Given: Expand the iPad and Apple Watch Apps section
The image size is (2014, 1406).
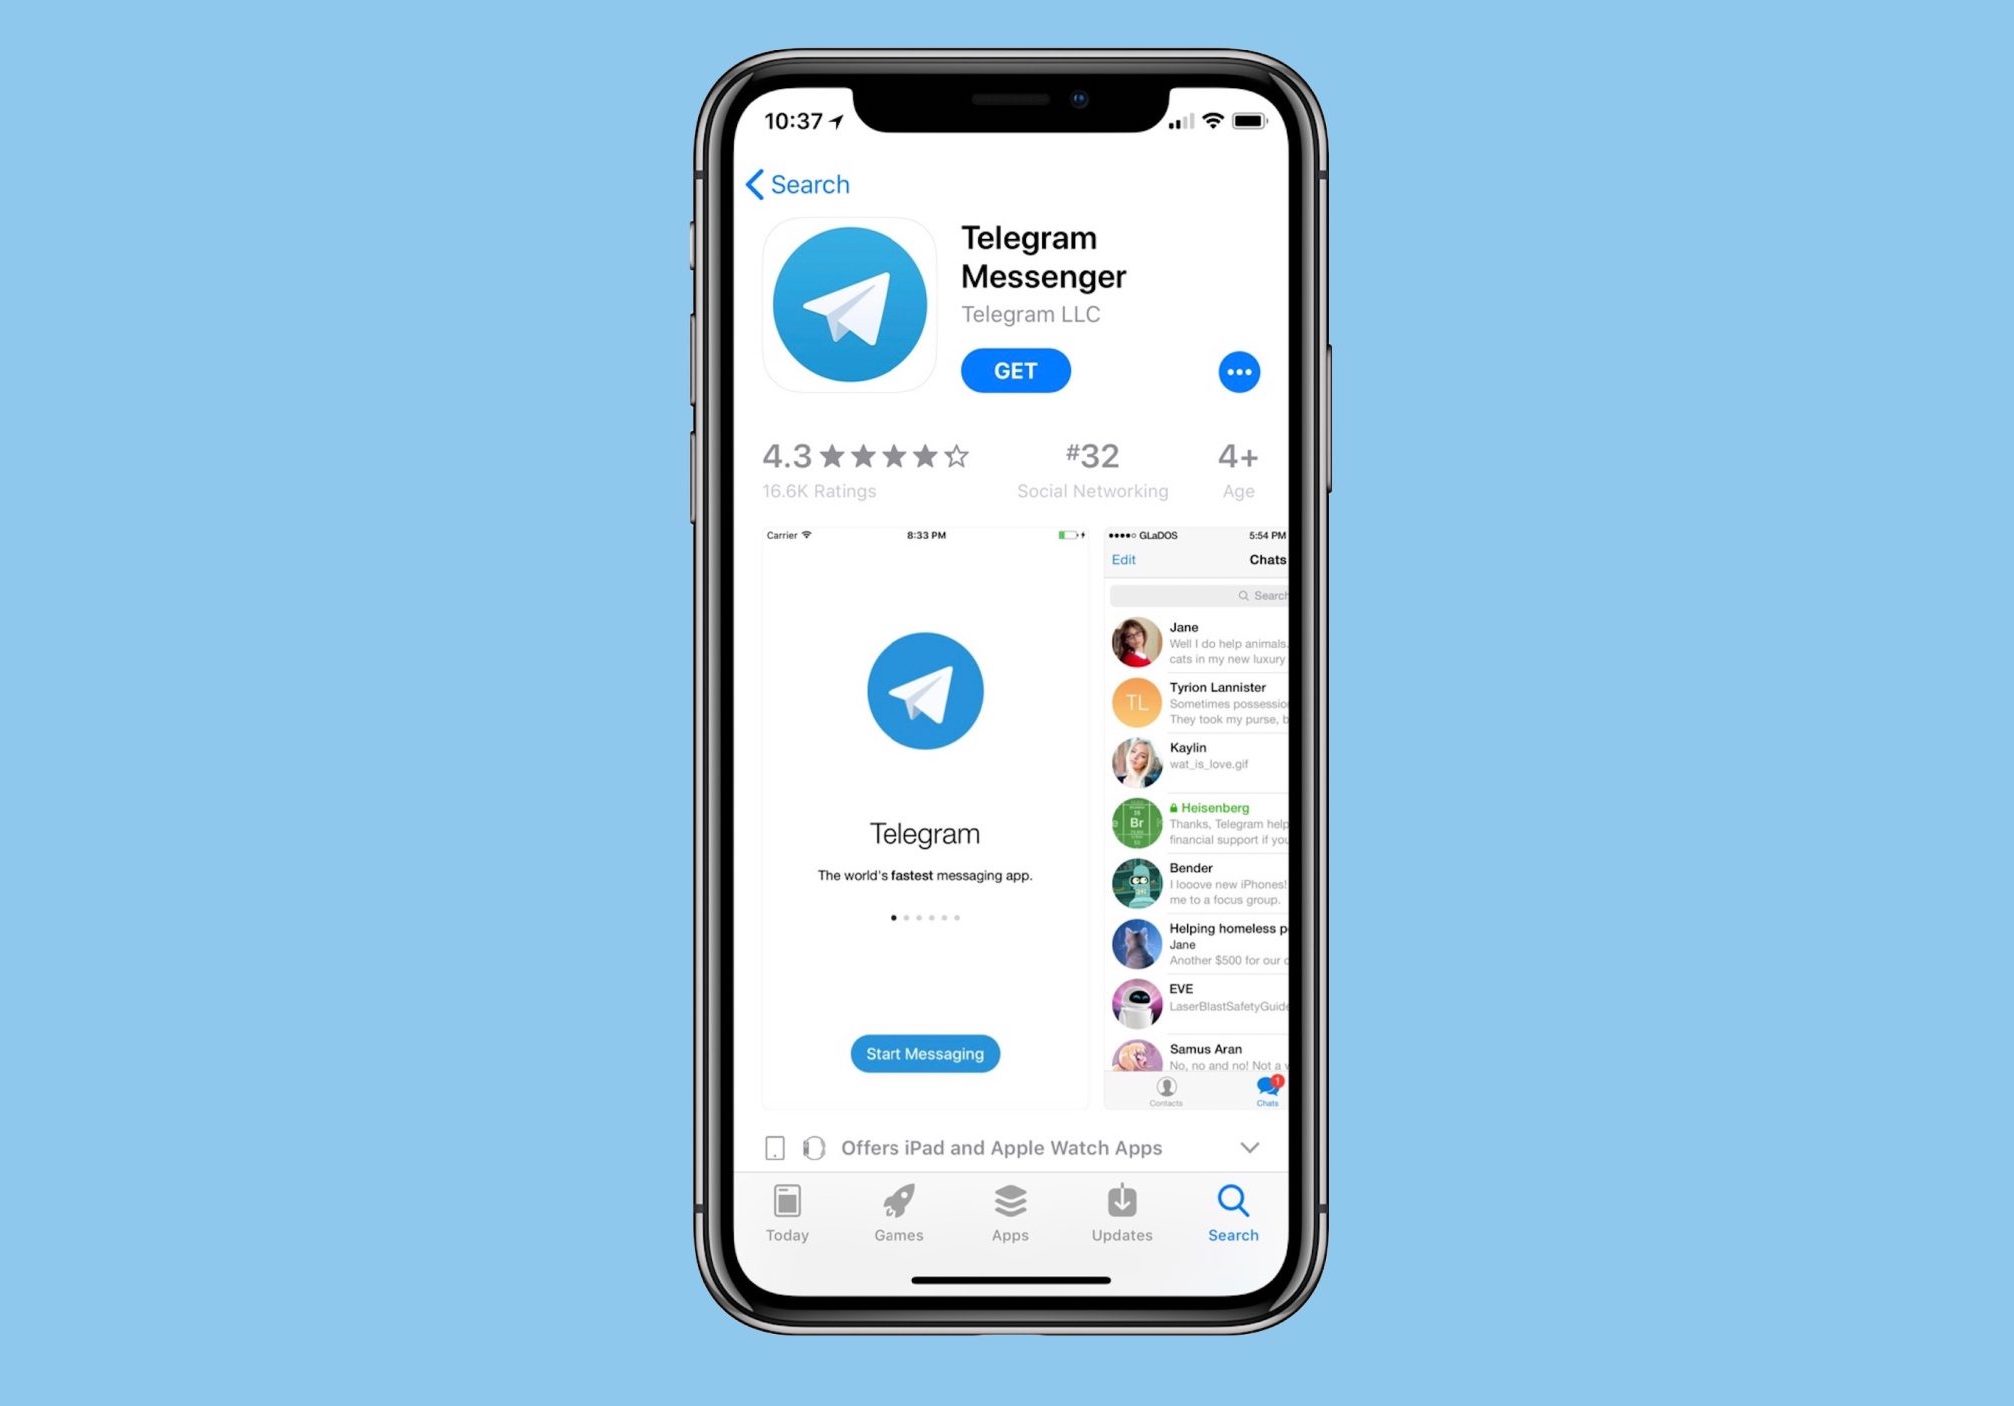Looking at the screenshot, I should pyautogui.click(x=1255, y=1147).
